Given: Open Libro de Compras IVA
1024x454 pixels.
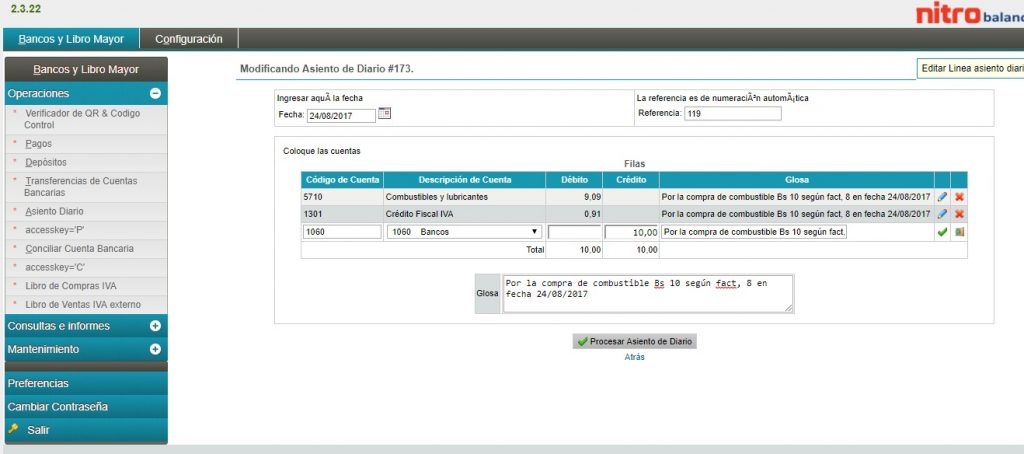Looking at the screenshot, I should [70, 286].
